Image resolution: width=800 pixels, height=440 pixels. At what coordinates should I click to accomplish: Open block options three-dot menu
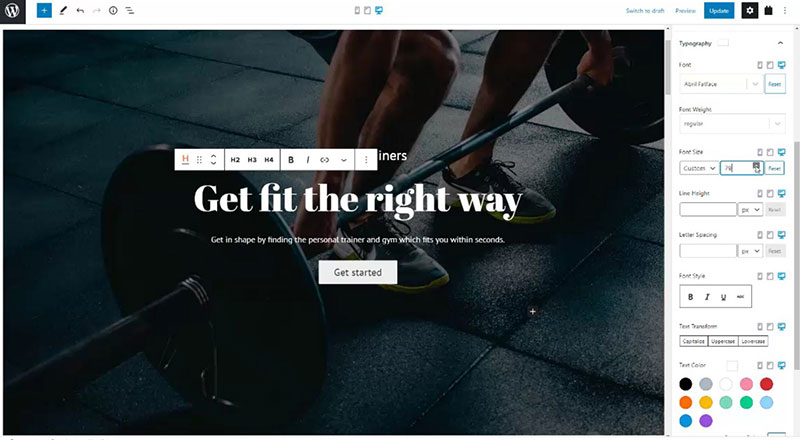[x=366, y=160]
